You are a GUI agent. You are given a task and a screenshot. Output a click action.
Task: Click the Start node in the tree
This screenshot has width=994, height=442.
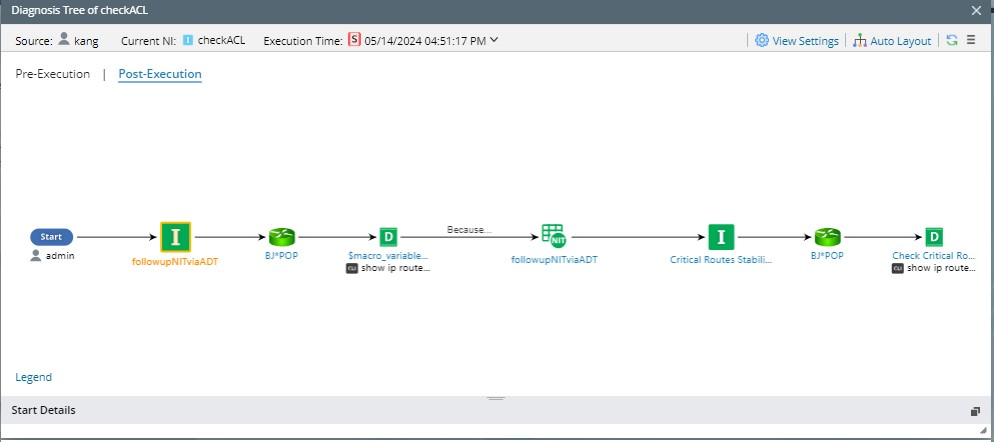(x=51, y=237)
